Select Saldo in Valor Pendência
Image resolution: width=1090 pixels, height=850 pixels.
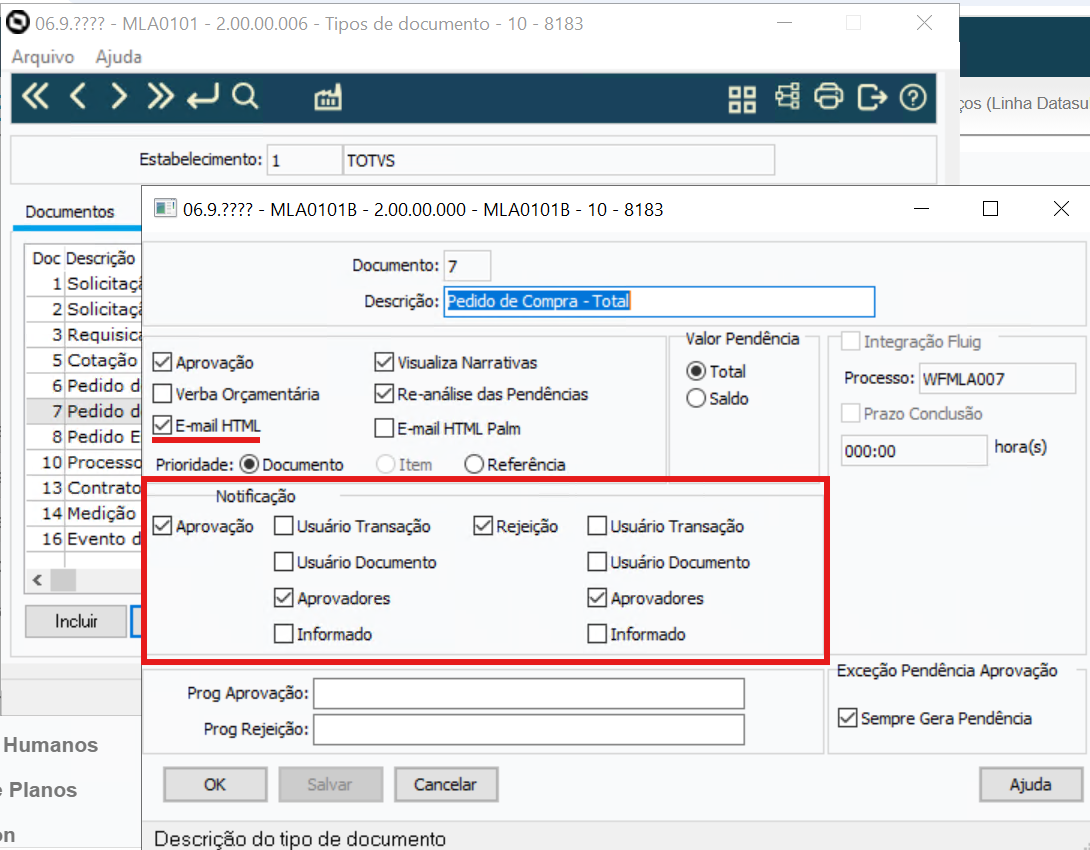(x=696, y=398)
